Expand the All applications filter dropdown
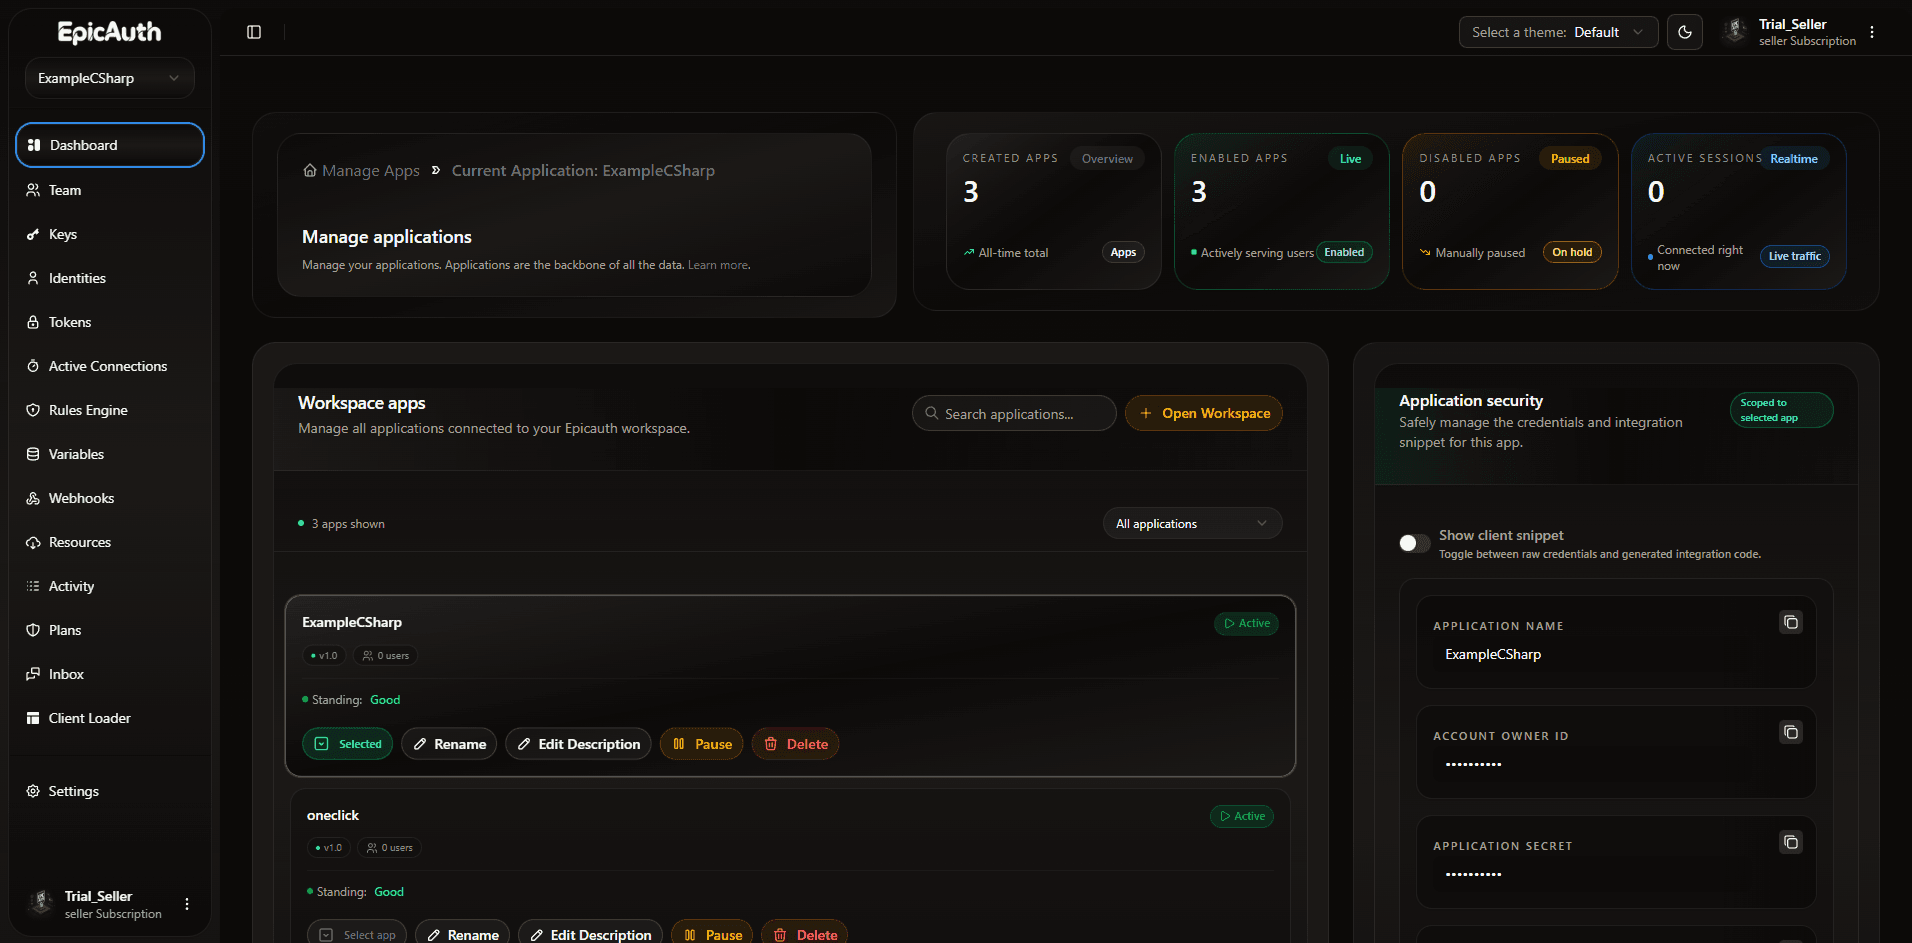Viewport: 1912px width, 943px height. point(1191,524)
